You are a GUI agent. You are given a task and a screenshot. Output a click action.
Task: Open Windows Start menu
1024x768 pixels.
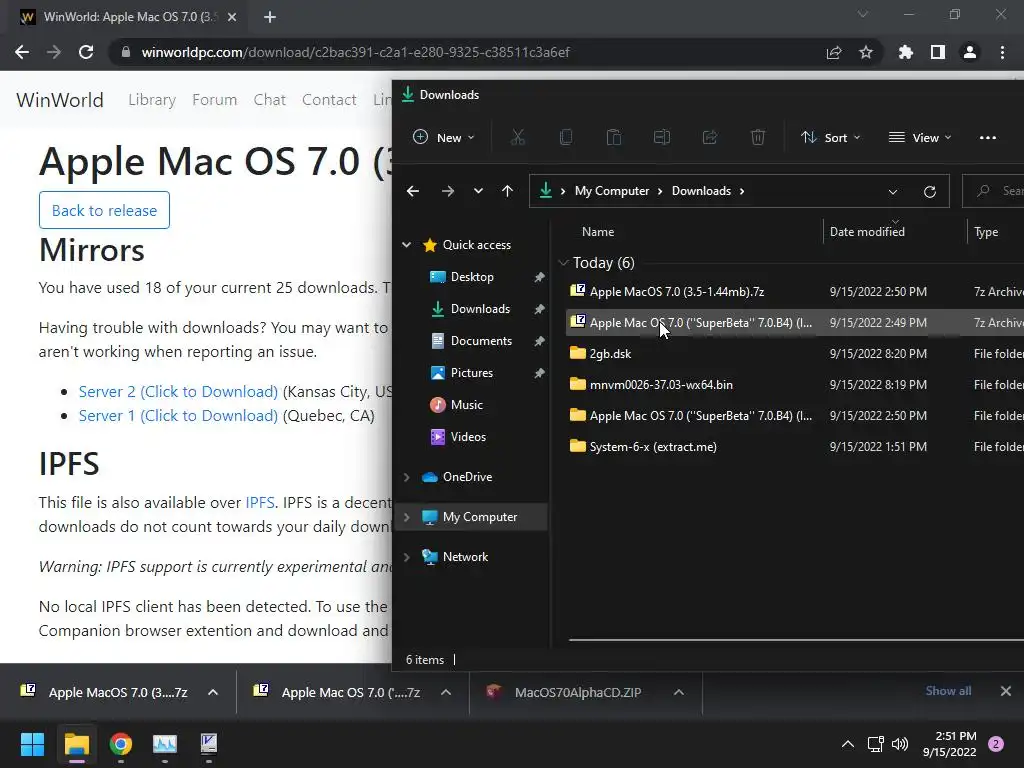pos(32,744)
